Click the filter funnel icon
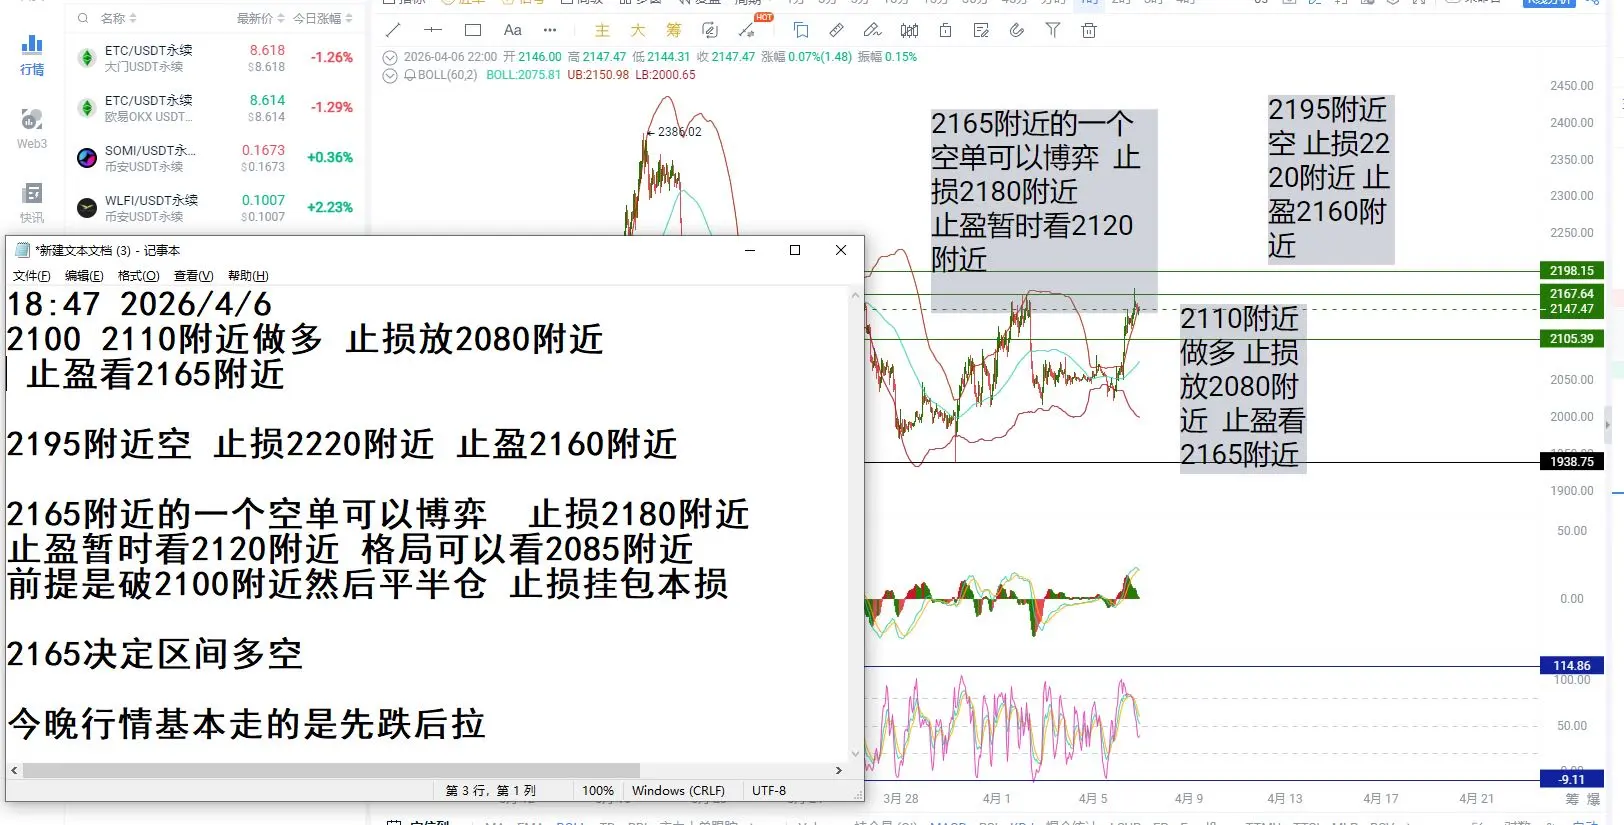 [x=1053, y=30]
